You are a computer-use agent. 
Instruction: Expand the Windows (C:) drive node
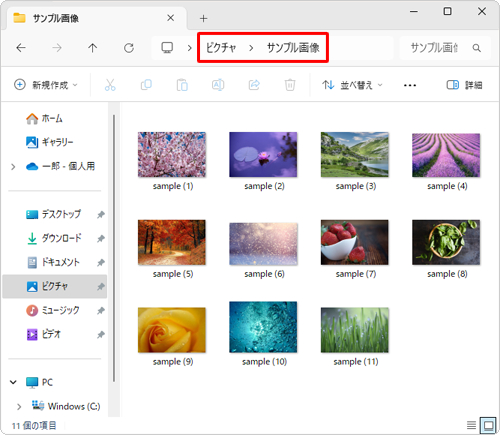click(x=19, y=406)
